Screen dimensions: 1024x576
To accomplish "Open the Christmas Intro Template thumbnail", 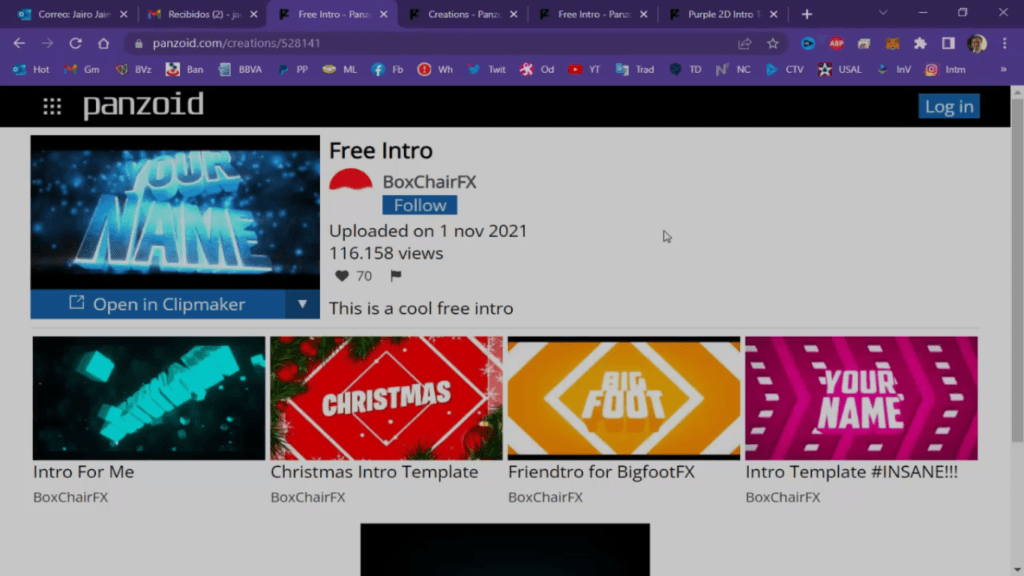I will pyautogui.click(x=386, y=397).
